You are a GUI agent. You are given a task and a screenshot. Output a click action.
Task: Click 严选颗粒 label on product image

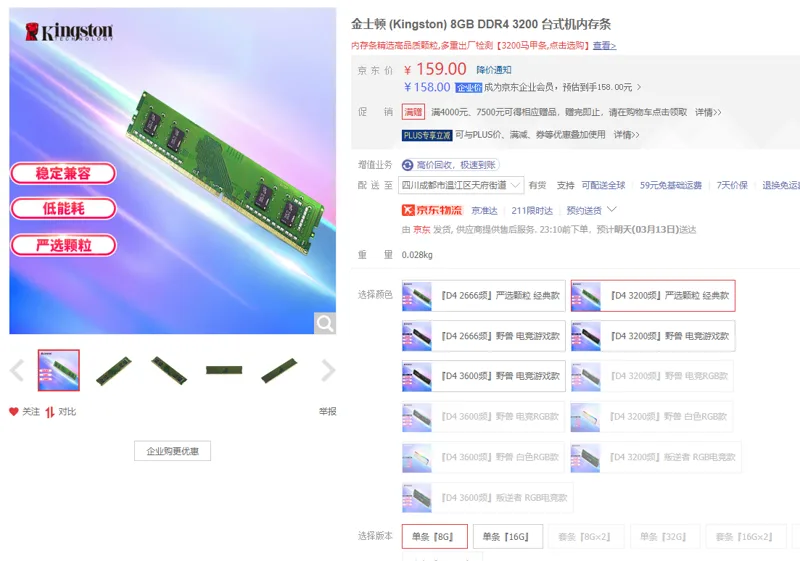tap(63, 245)
